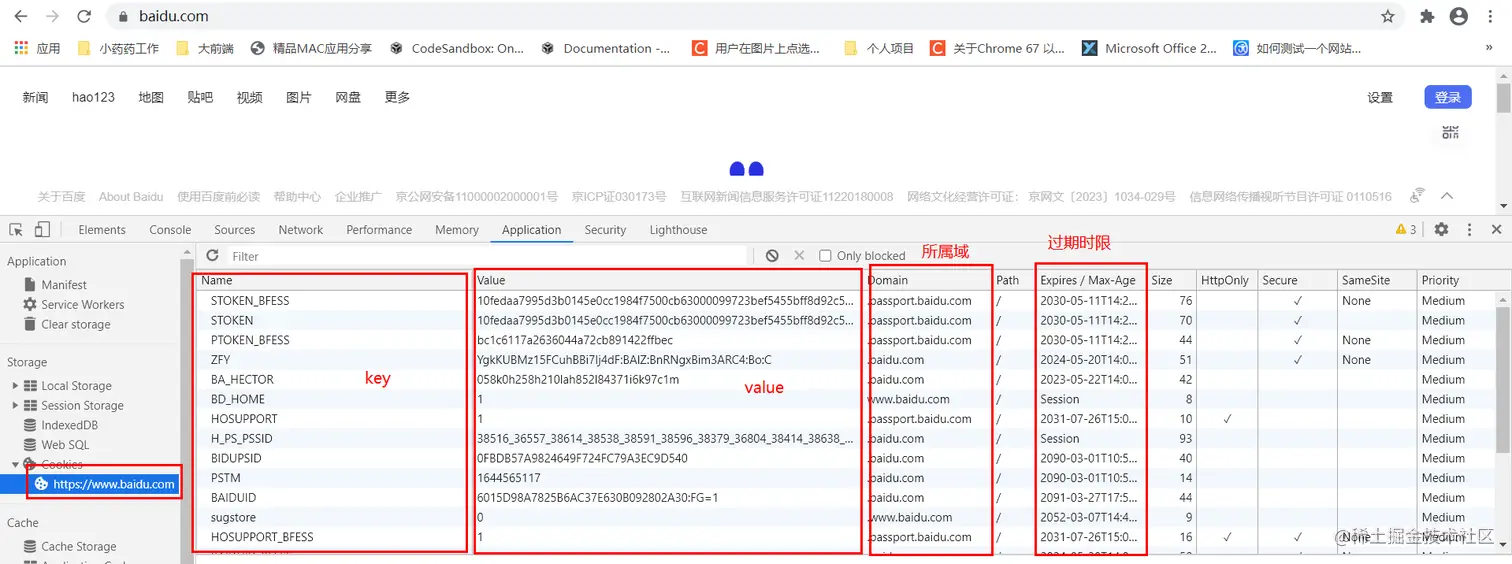Screen dimensions: 1512x564
Task: Switch to the Security tab
Action: coord(605,230)
